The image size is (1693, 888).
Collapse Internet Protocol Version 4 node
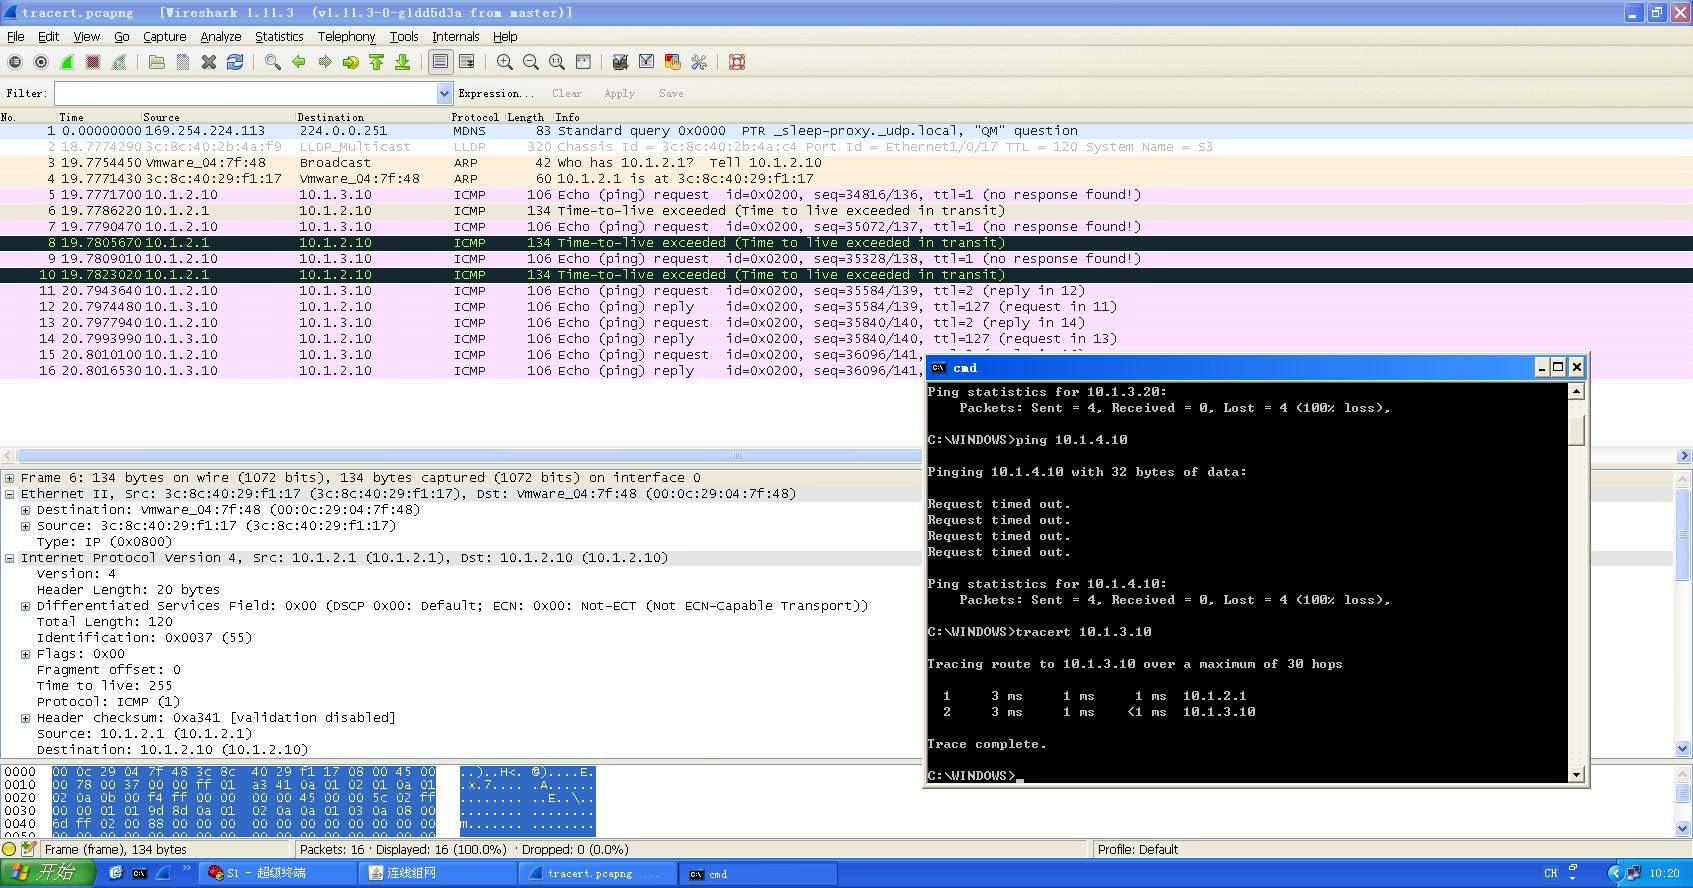(x=10, y=558)
